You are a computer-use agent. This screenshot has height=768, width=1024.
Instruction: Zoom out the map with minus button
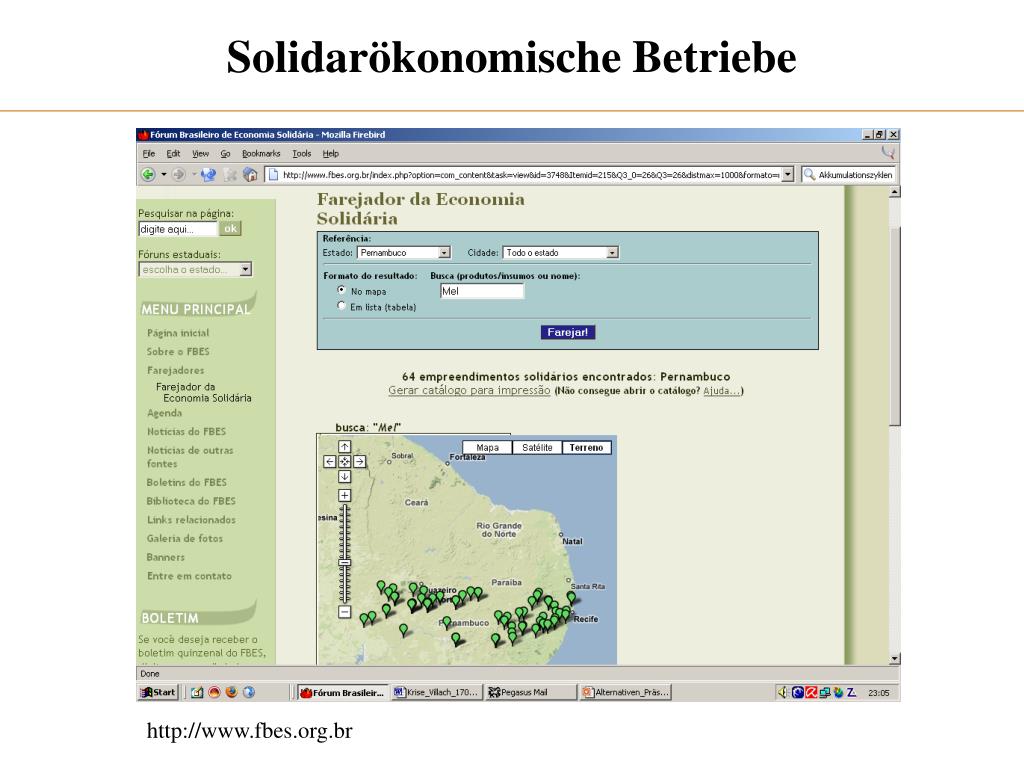(x=345, y=612)
